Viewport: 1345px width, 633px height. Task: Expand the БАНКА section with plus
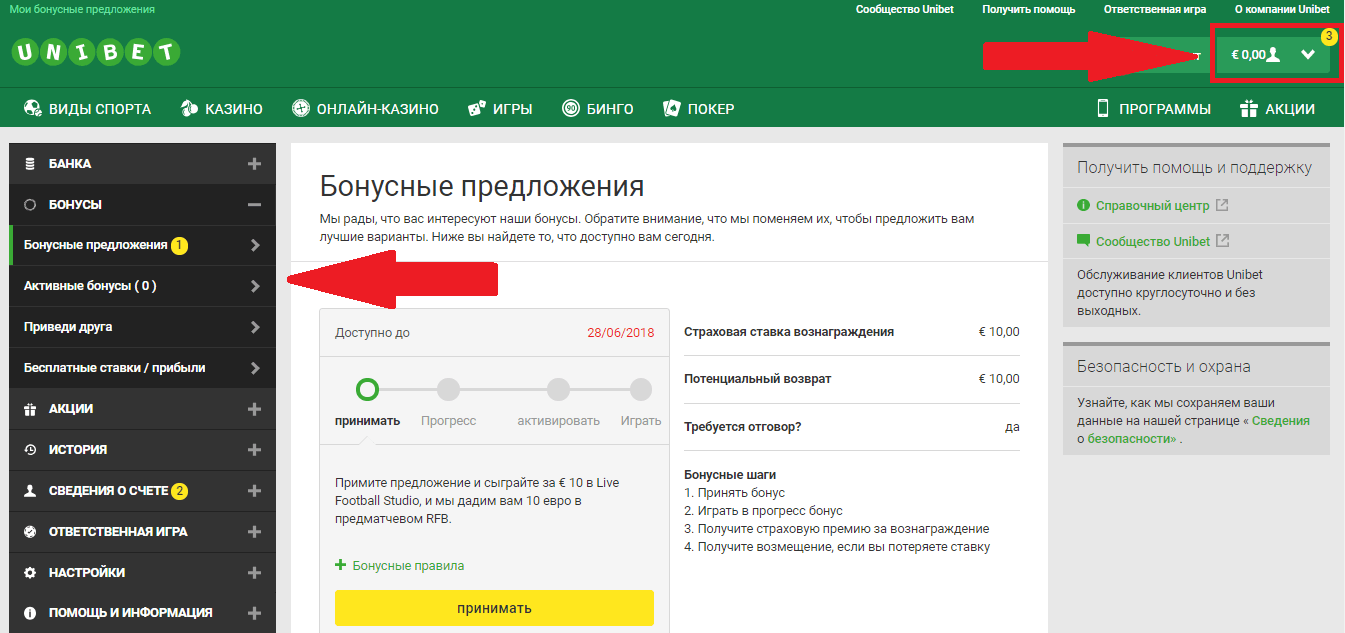[x=254, y=164]
